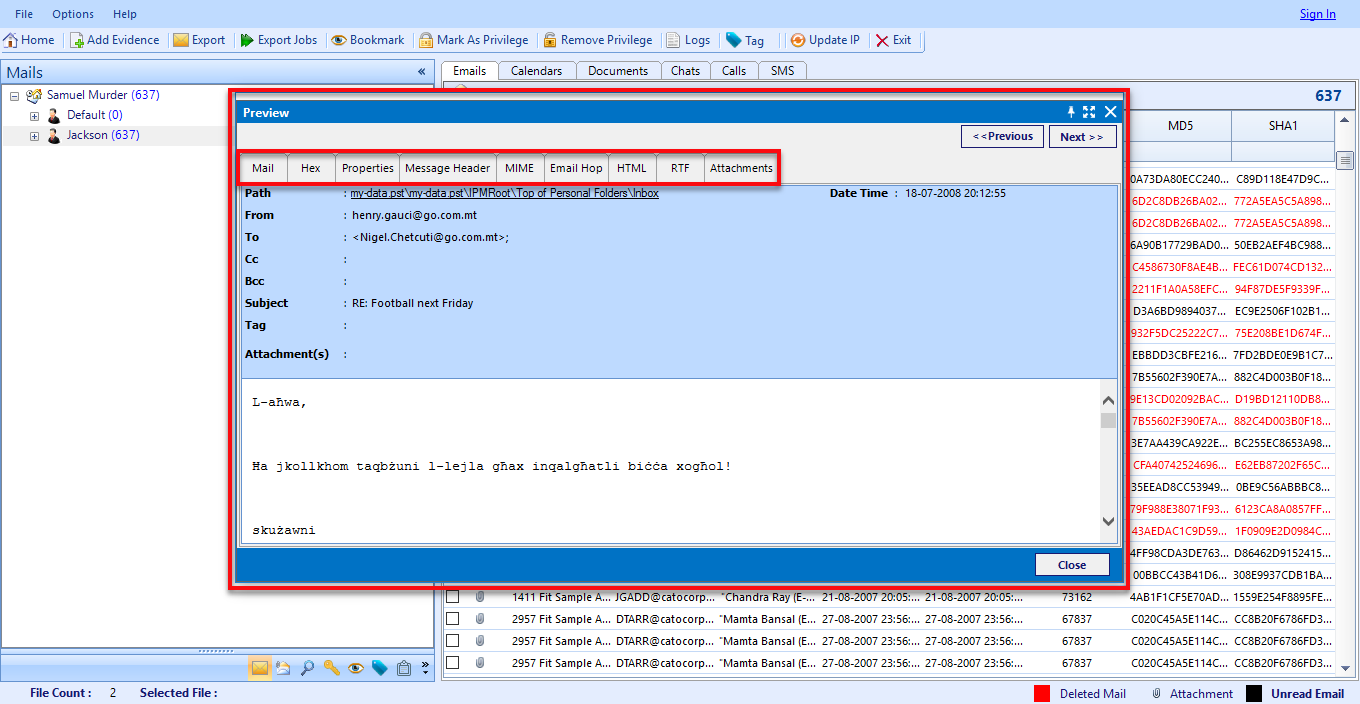Click the blue tag icon in Mails footer
The width and height of the screenshot is (1360, 704).
380,668
